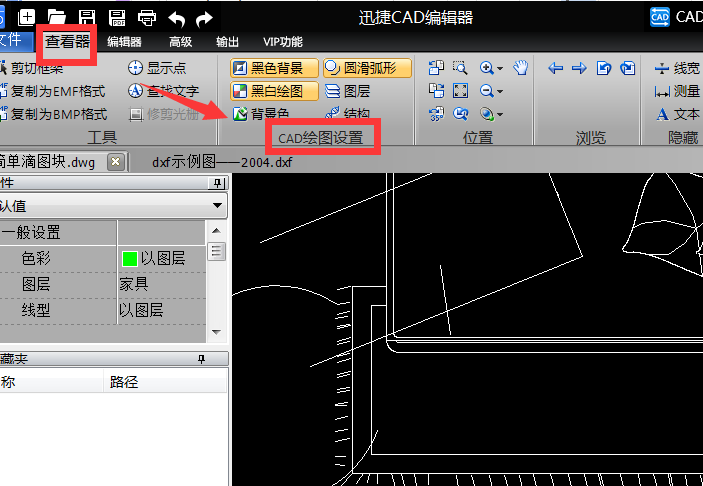The width and height of the screenshot is (703, 486).
Task: Open 背景色 background color setting
Action: click(x=261, y=114)
